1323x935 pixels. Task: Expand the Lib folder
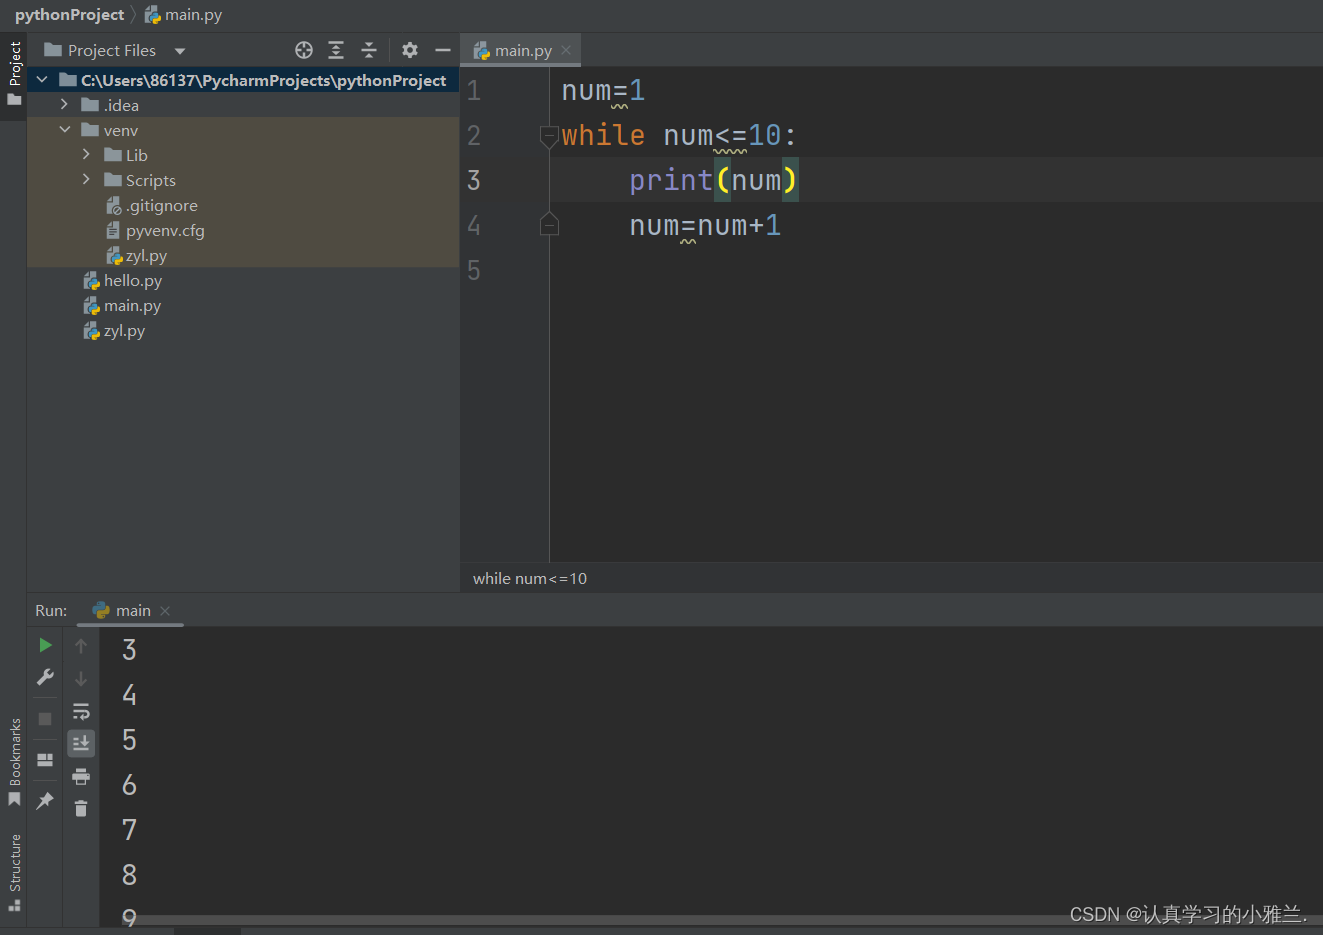(x=86, y=154)
